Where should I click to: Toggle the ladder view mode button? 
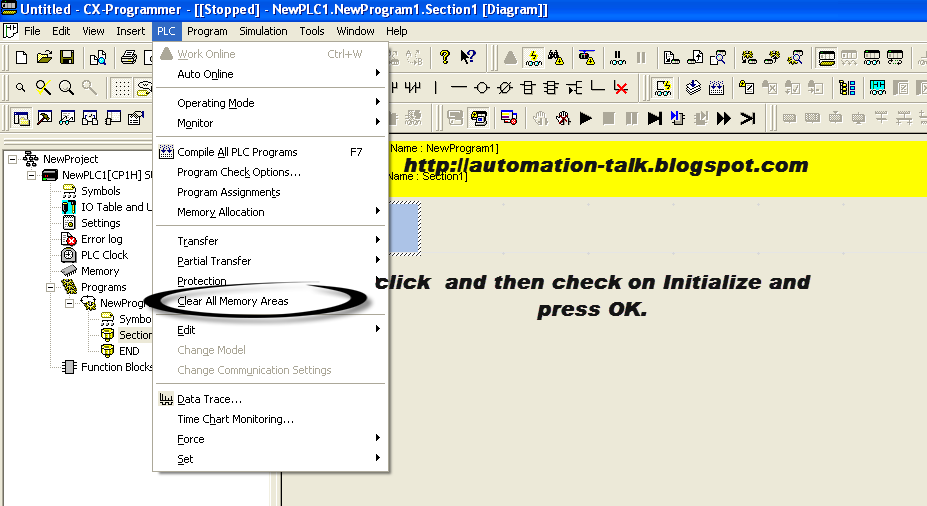coord(826,57)
